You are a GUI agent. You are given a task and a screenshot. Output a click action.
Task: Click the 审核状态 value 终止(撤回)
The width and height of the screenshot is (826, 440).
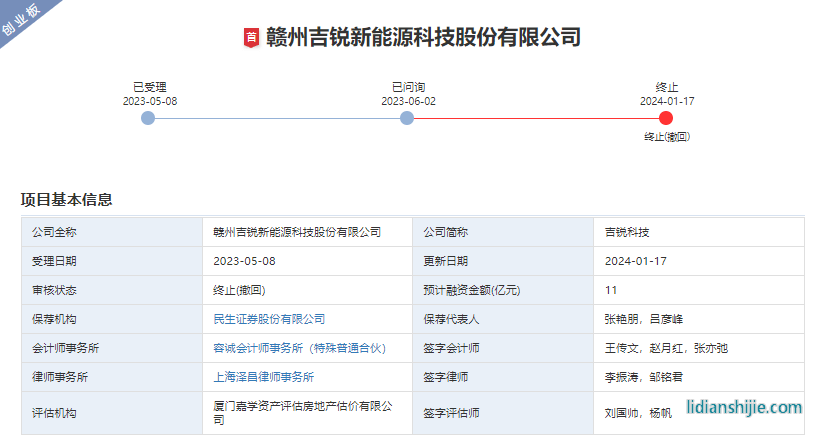coord(240,290)
